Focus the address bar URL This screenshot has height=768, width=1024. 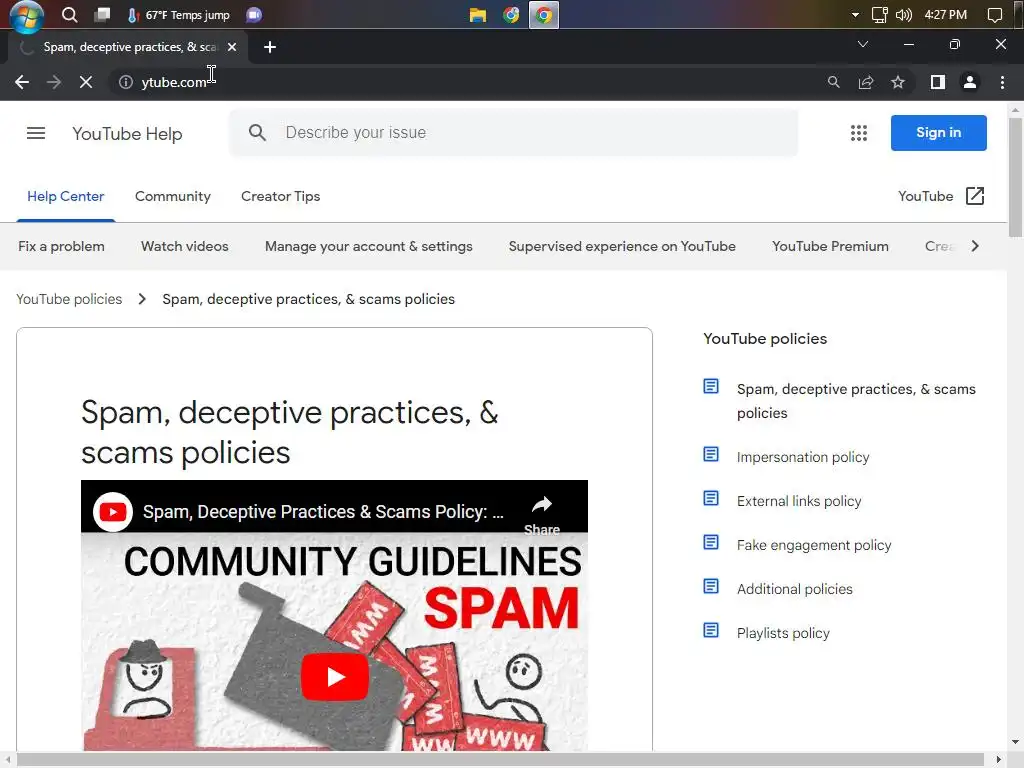click(x=174, y=82)
